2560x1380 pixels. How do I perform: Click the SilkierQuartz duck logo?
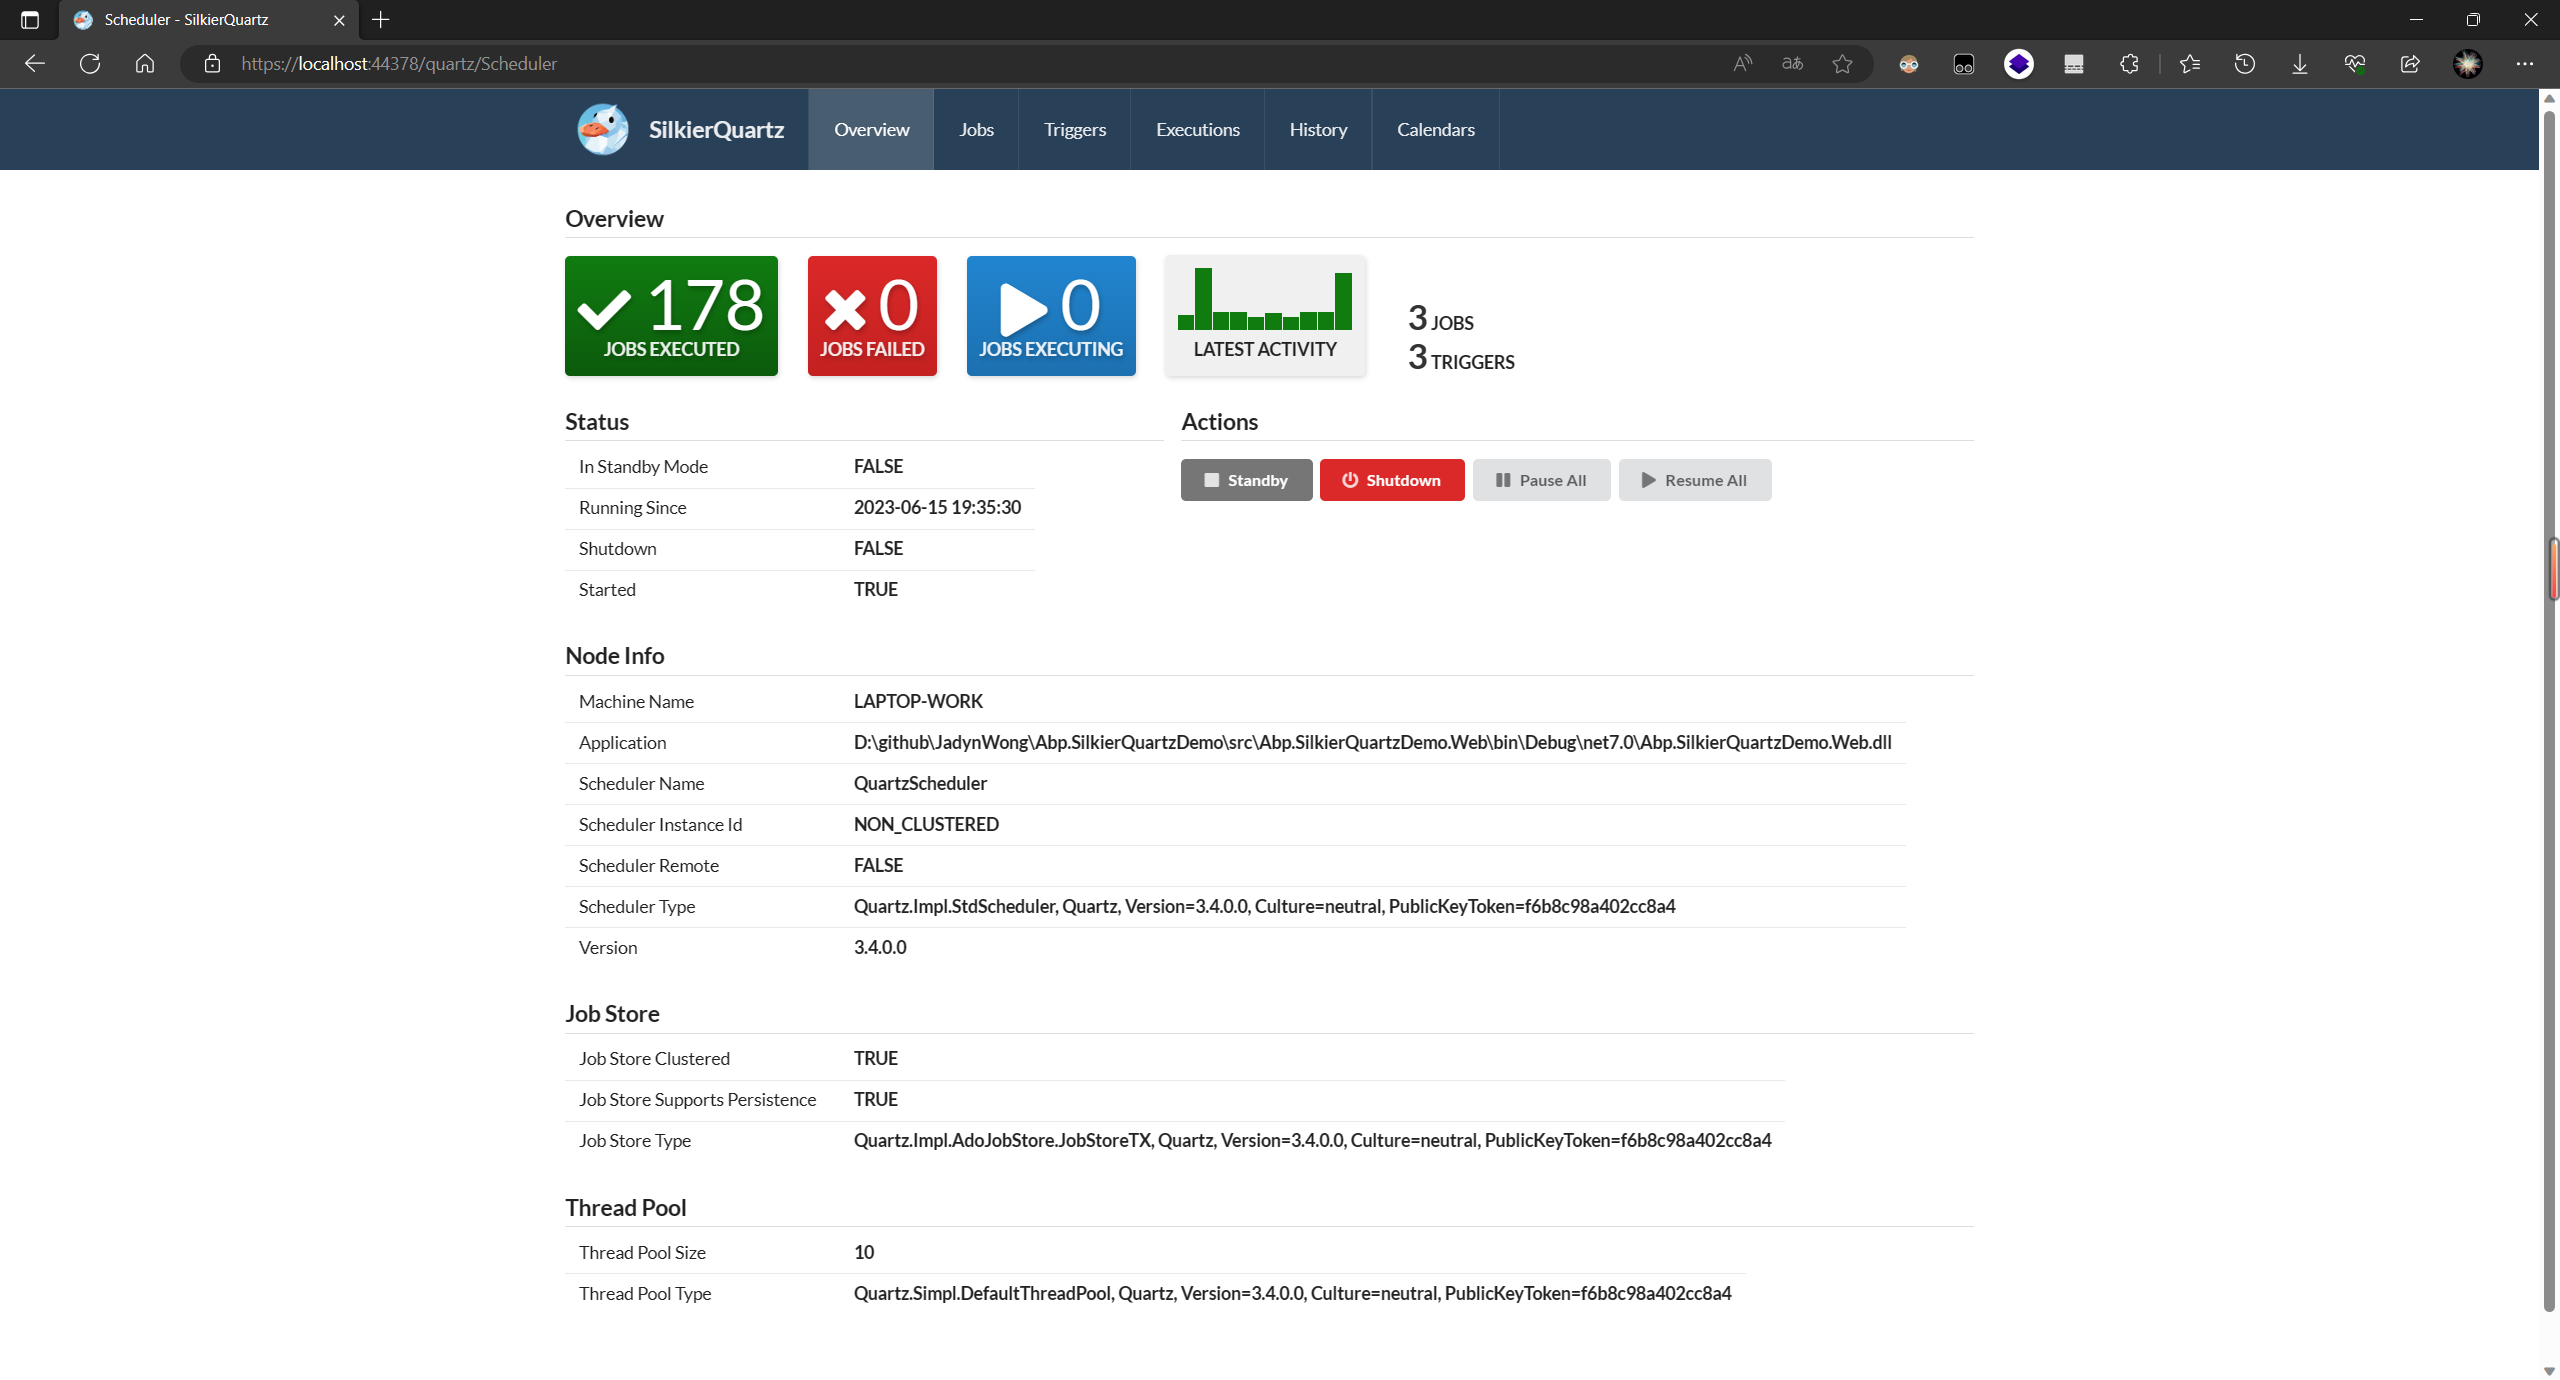[602, 129]
